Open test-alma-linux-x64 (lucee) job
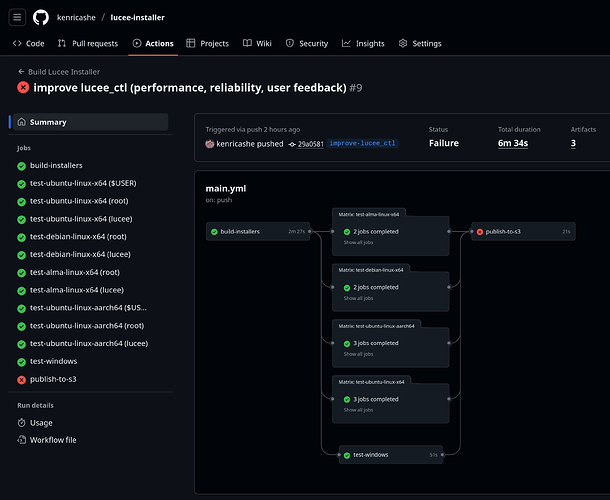The image size is (610, 500). click(77, 290)
